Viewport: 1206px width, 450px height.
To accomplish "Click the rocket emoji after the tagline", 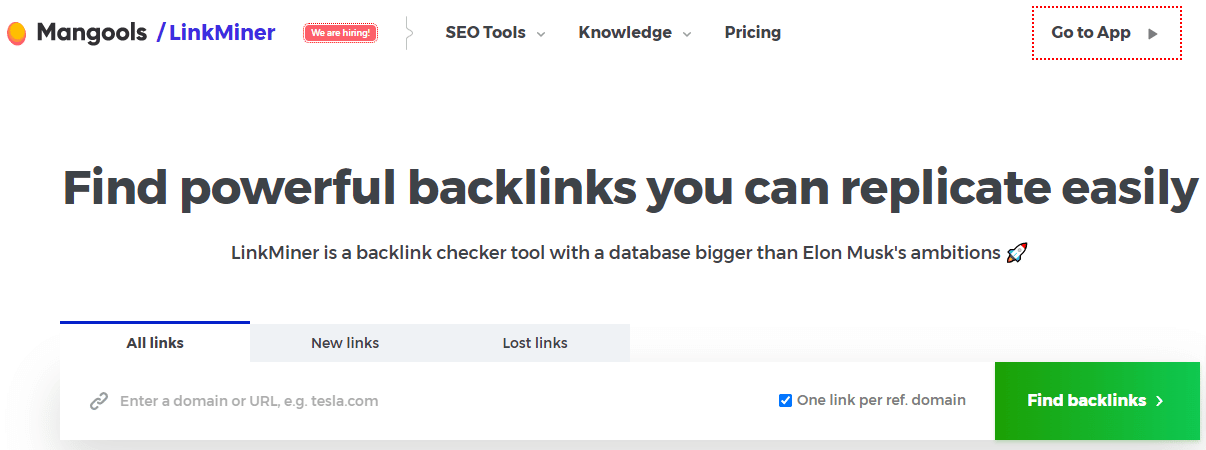I will click(1017, 253).
